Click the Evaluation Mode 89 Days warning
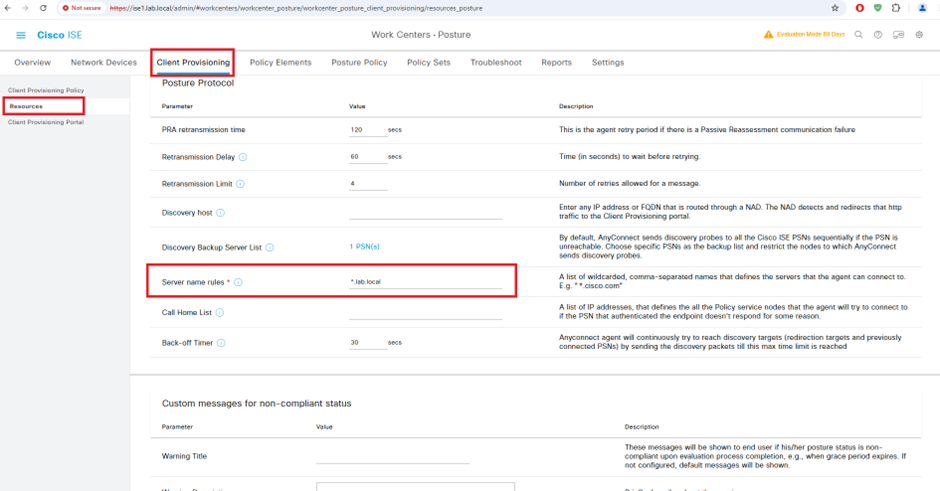This screenshot has width=940, height=491. tap(804, 35)
